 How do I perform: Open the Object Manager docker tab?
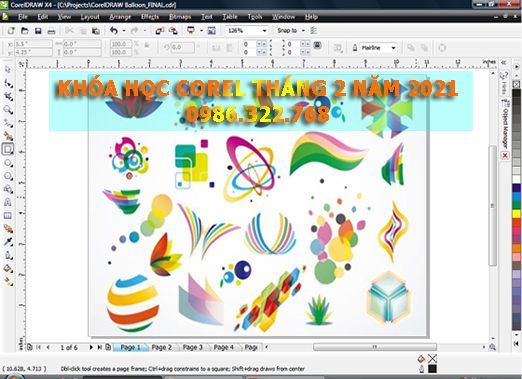tap(505, 123)
